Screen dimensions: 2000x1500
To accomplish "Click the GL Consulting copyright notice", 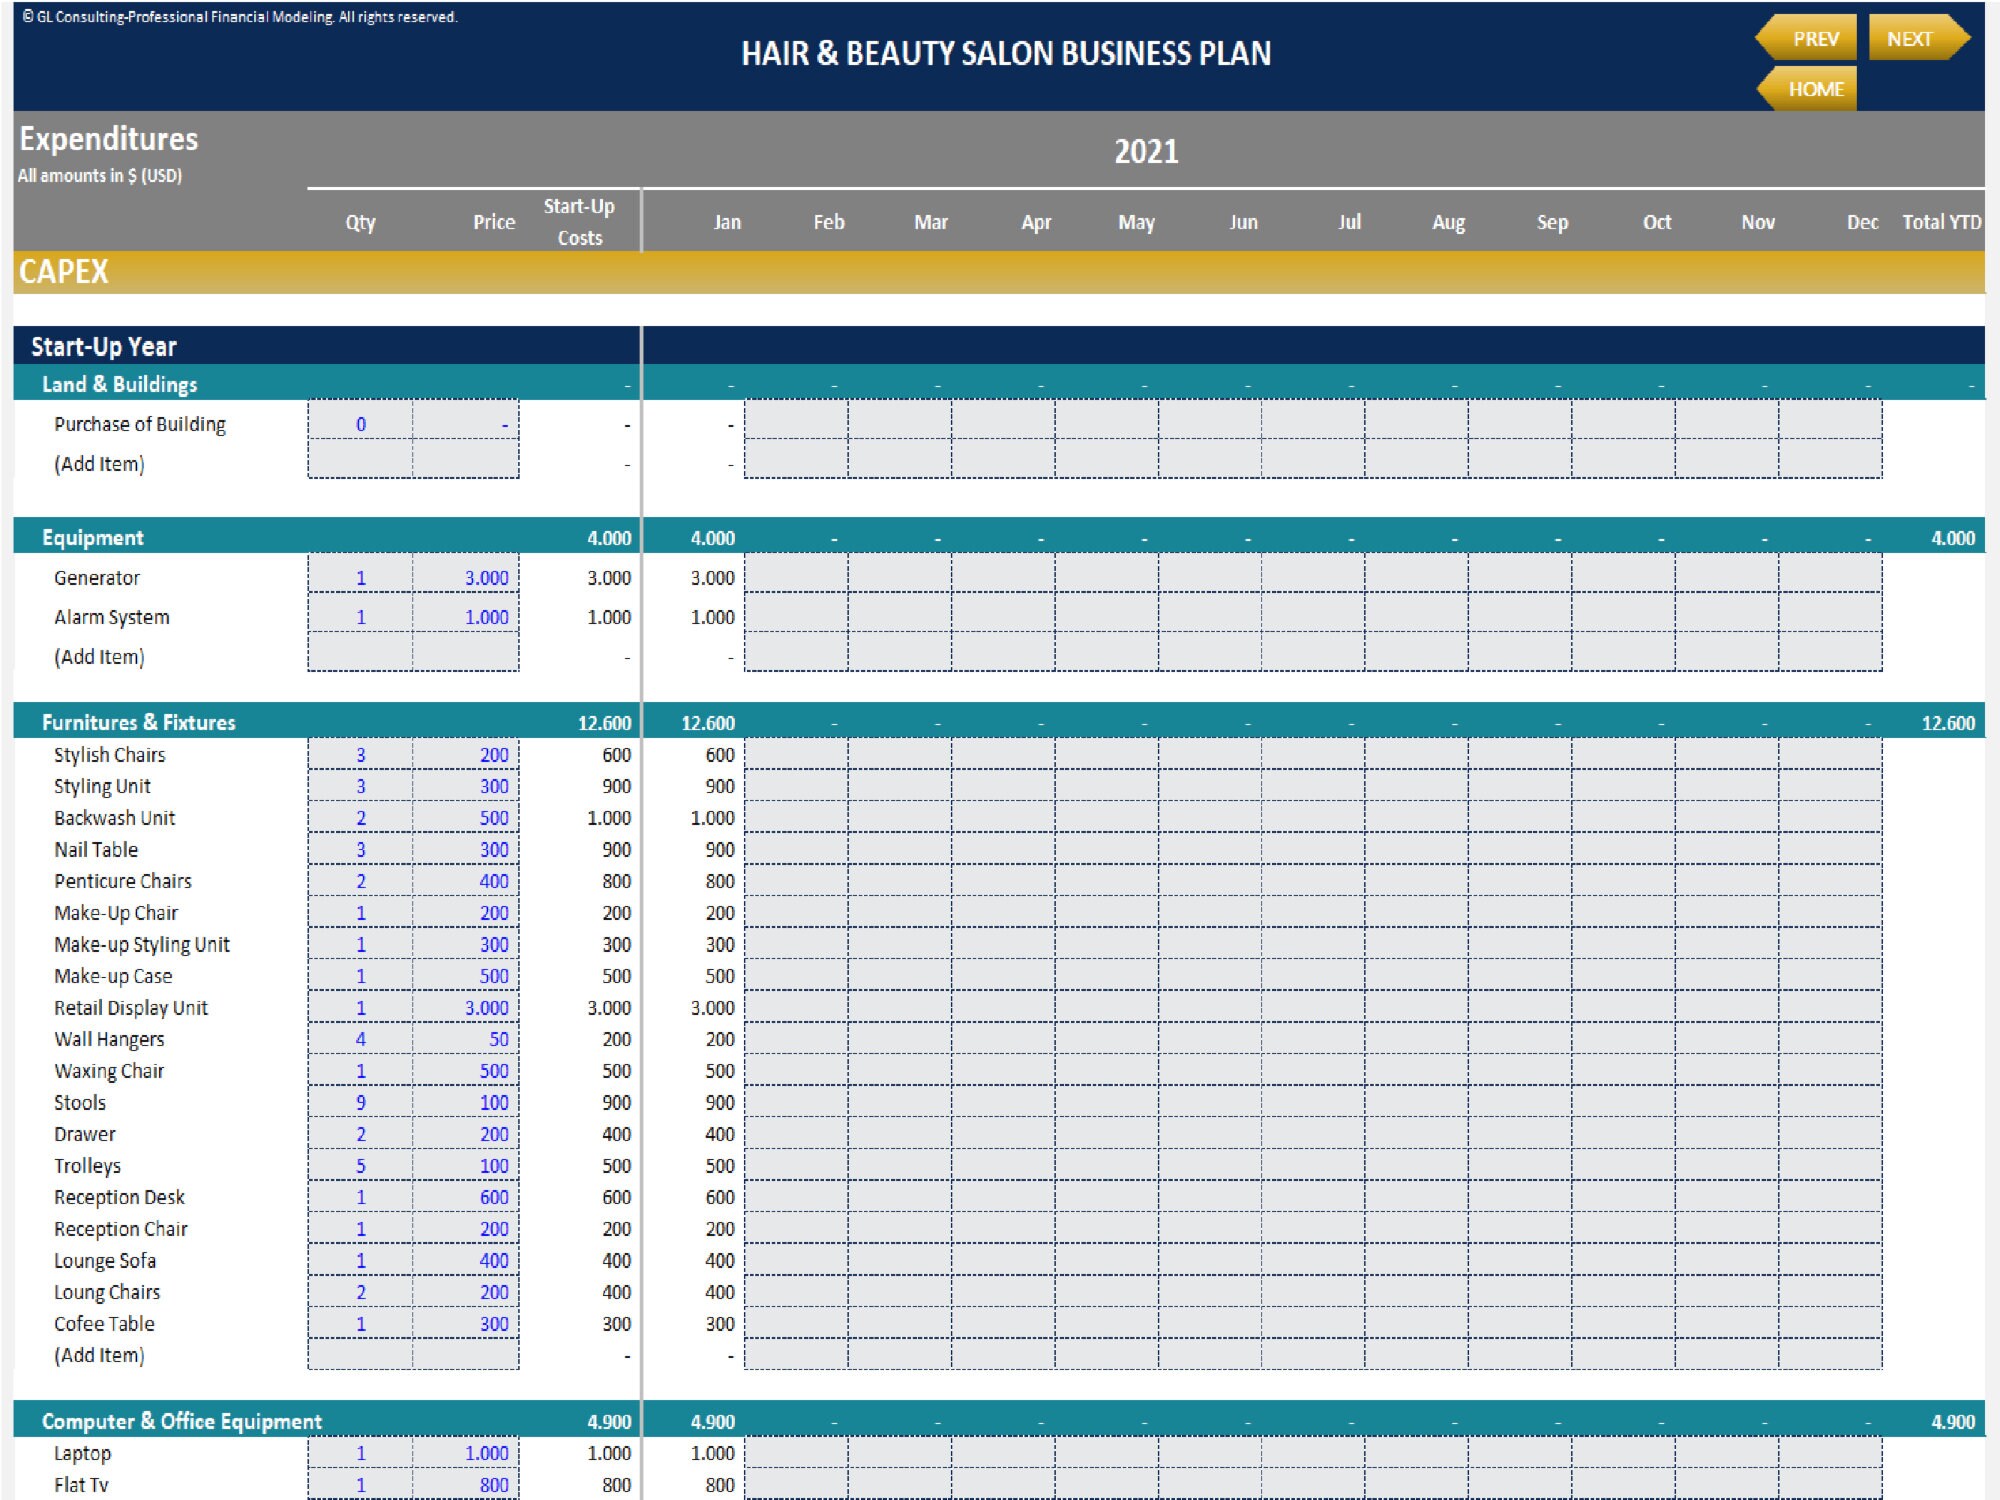I will click(x=240, y=16).
